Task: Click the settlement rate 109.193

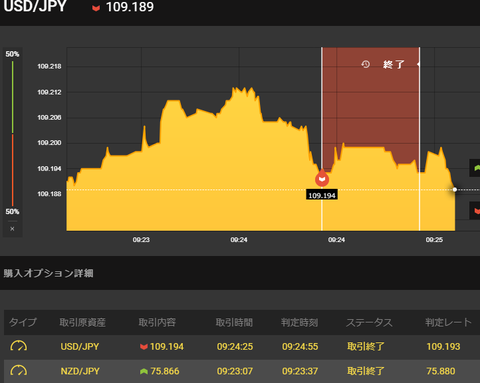Action: click(x=443, y=347)
